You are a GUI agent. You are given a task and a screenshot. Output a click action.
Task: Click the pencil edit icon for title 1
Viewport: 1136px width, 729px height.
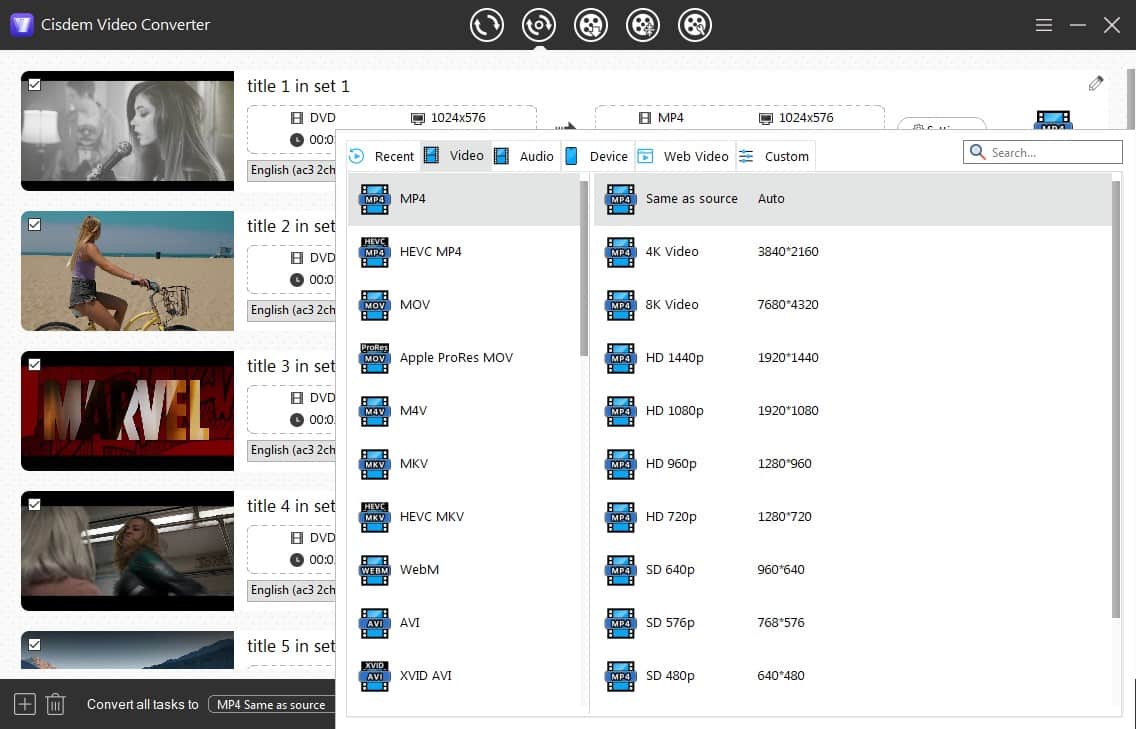point(1096,84)
